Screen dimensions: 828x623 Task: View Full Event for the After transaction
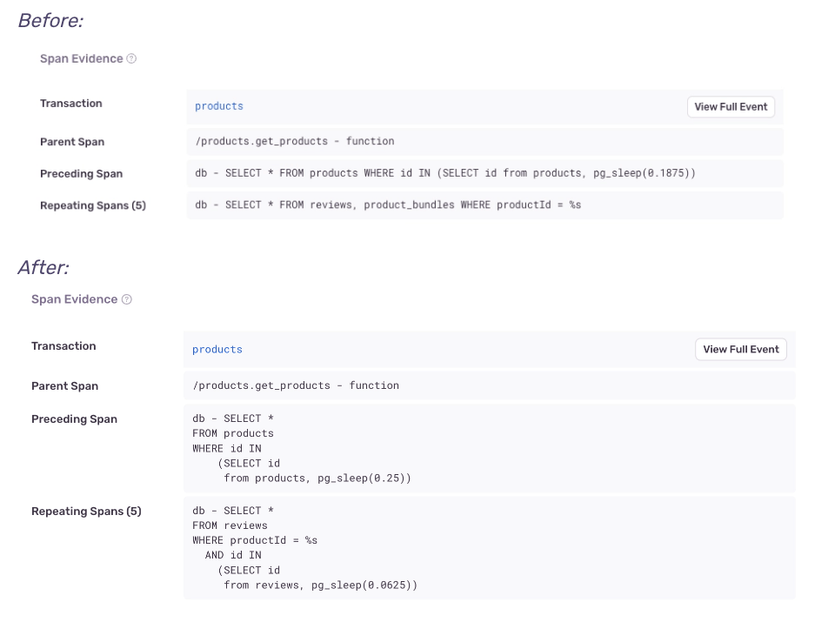740,349
